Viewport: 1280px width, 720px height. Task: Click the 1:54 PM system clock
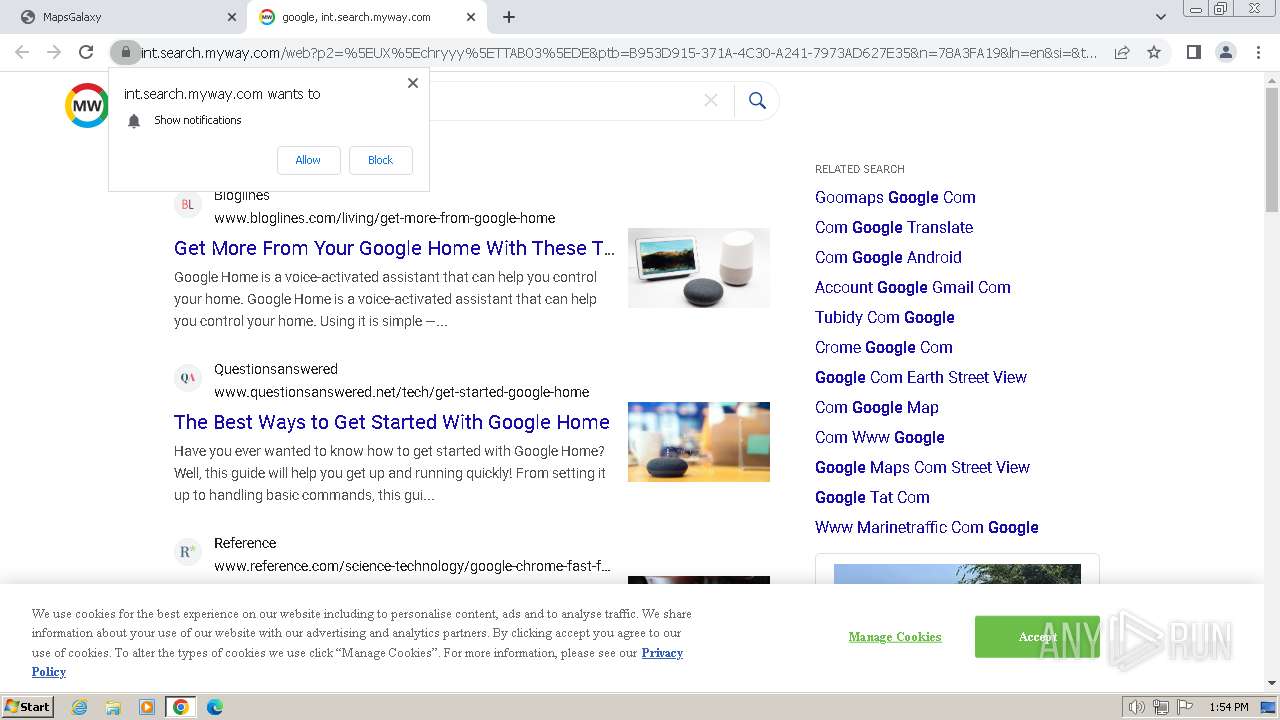click(1229, 707)
